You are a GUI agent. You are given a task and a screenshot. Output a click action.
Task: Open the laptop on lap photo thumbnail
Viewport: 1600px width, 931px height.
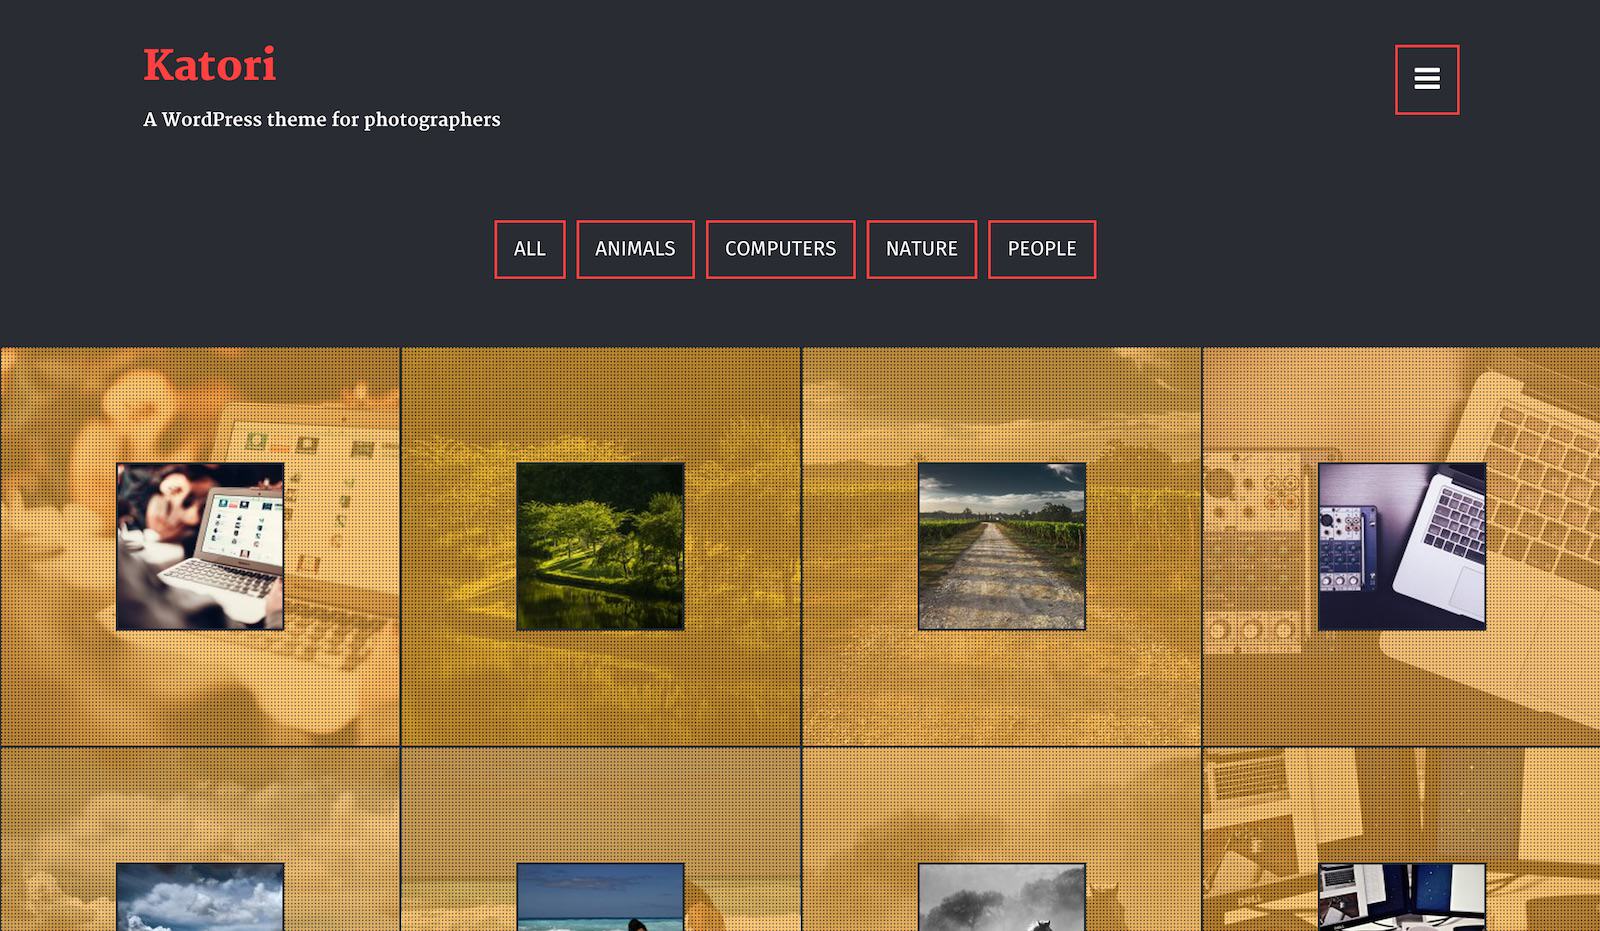pos(200,546)
